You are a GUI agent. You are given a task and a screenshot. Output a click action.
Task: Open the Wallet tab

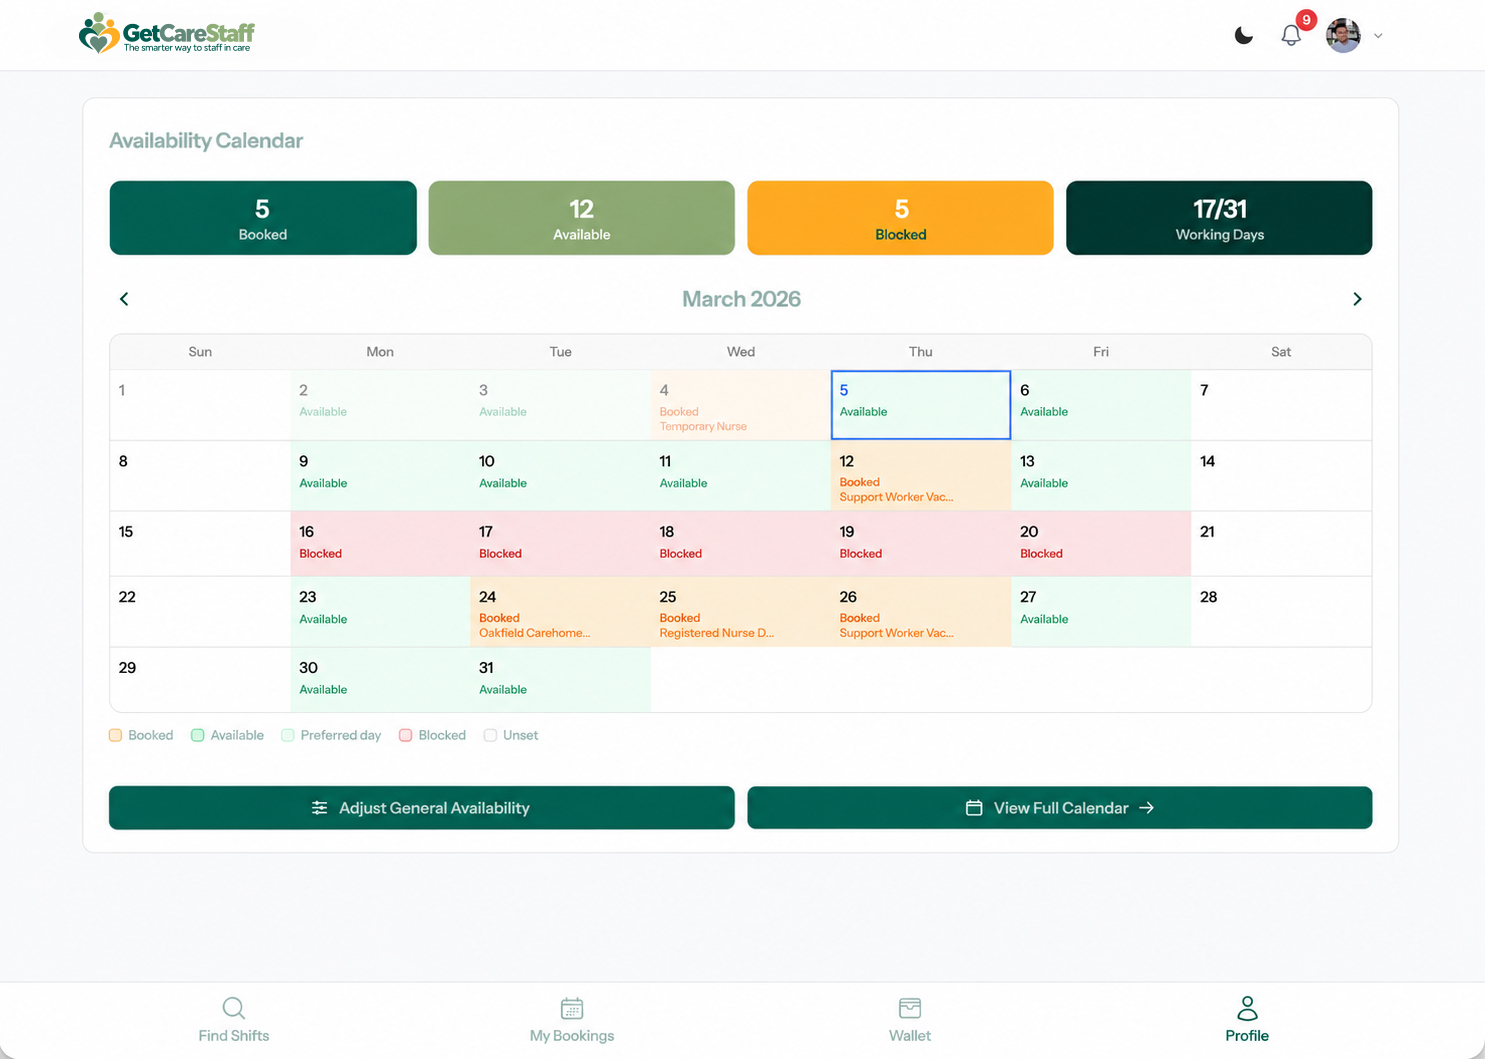910,1020
